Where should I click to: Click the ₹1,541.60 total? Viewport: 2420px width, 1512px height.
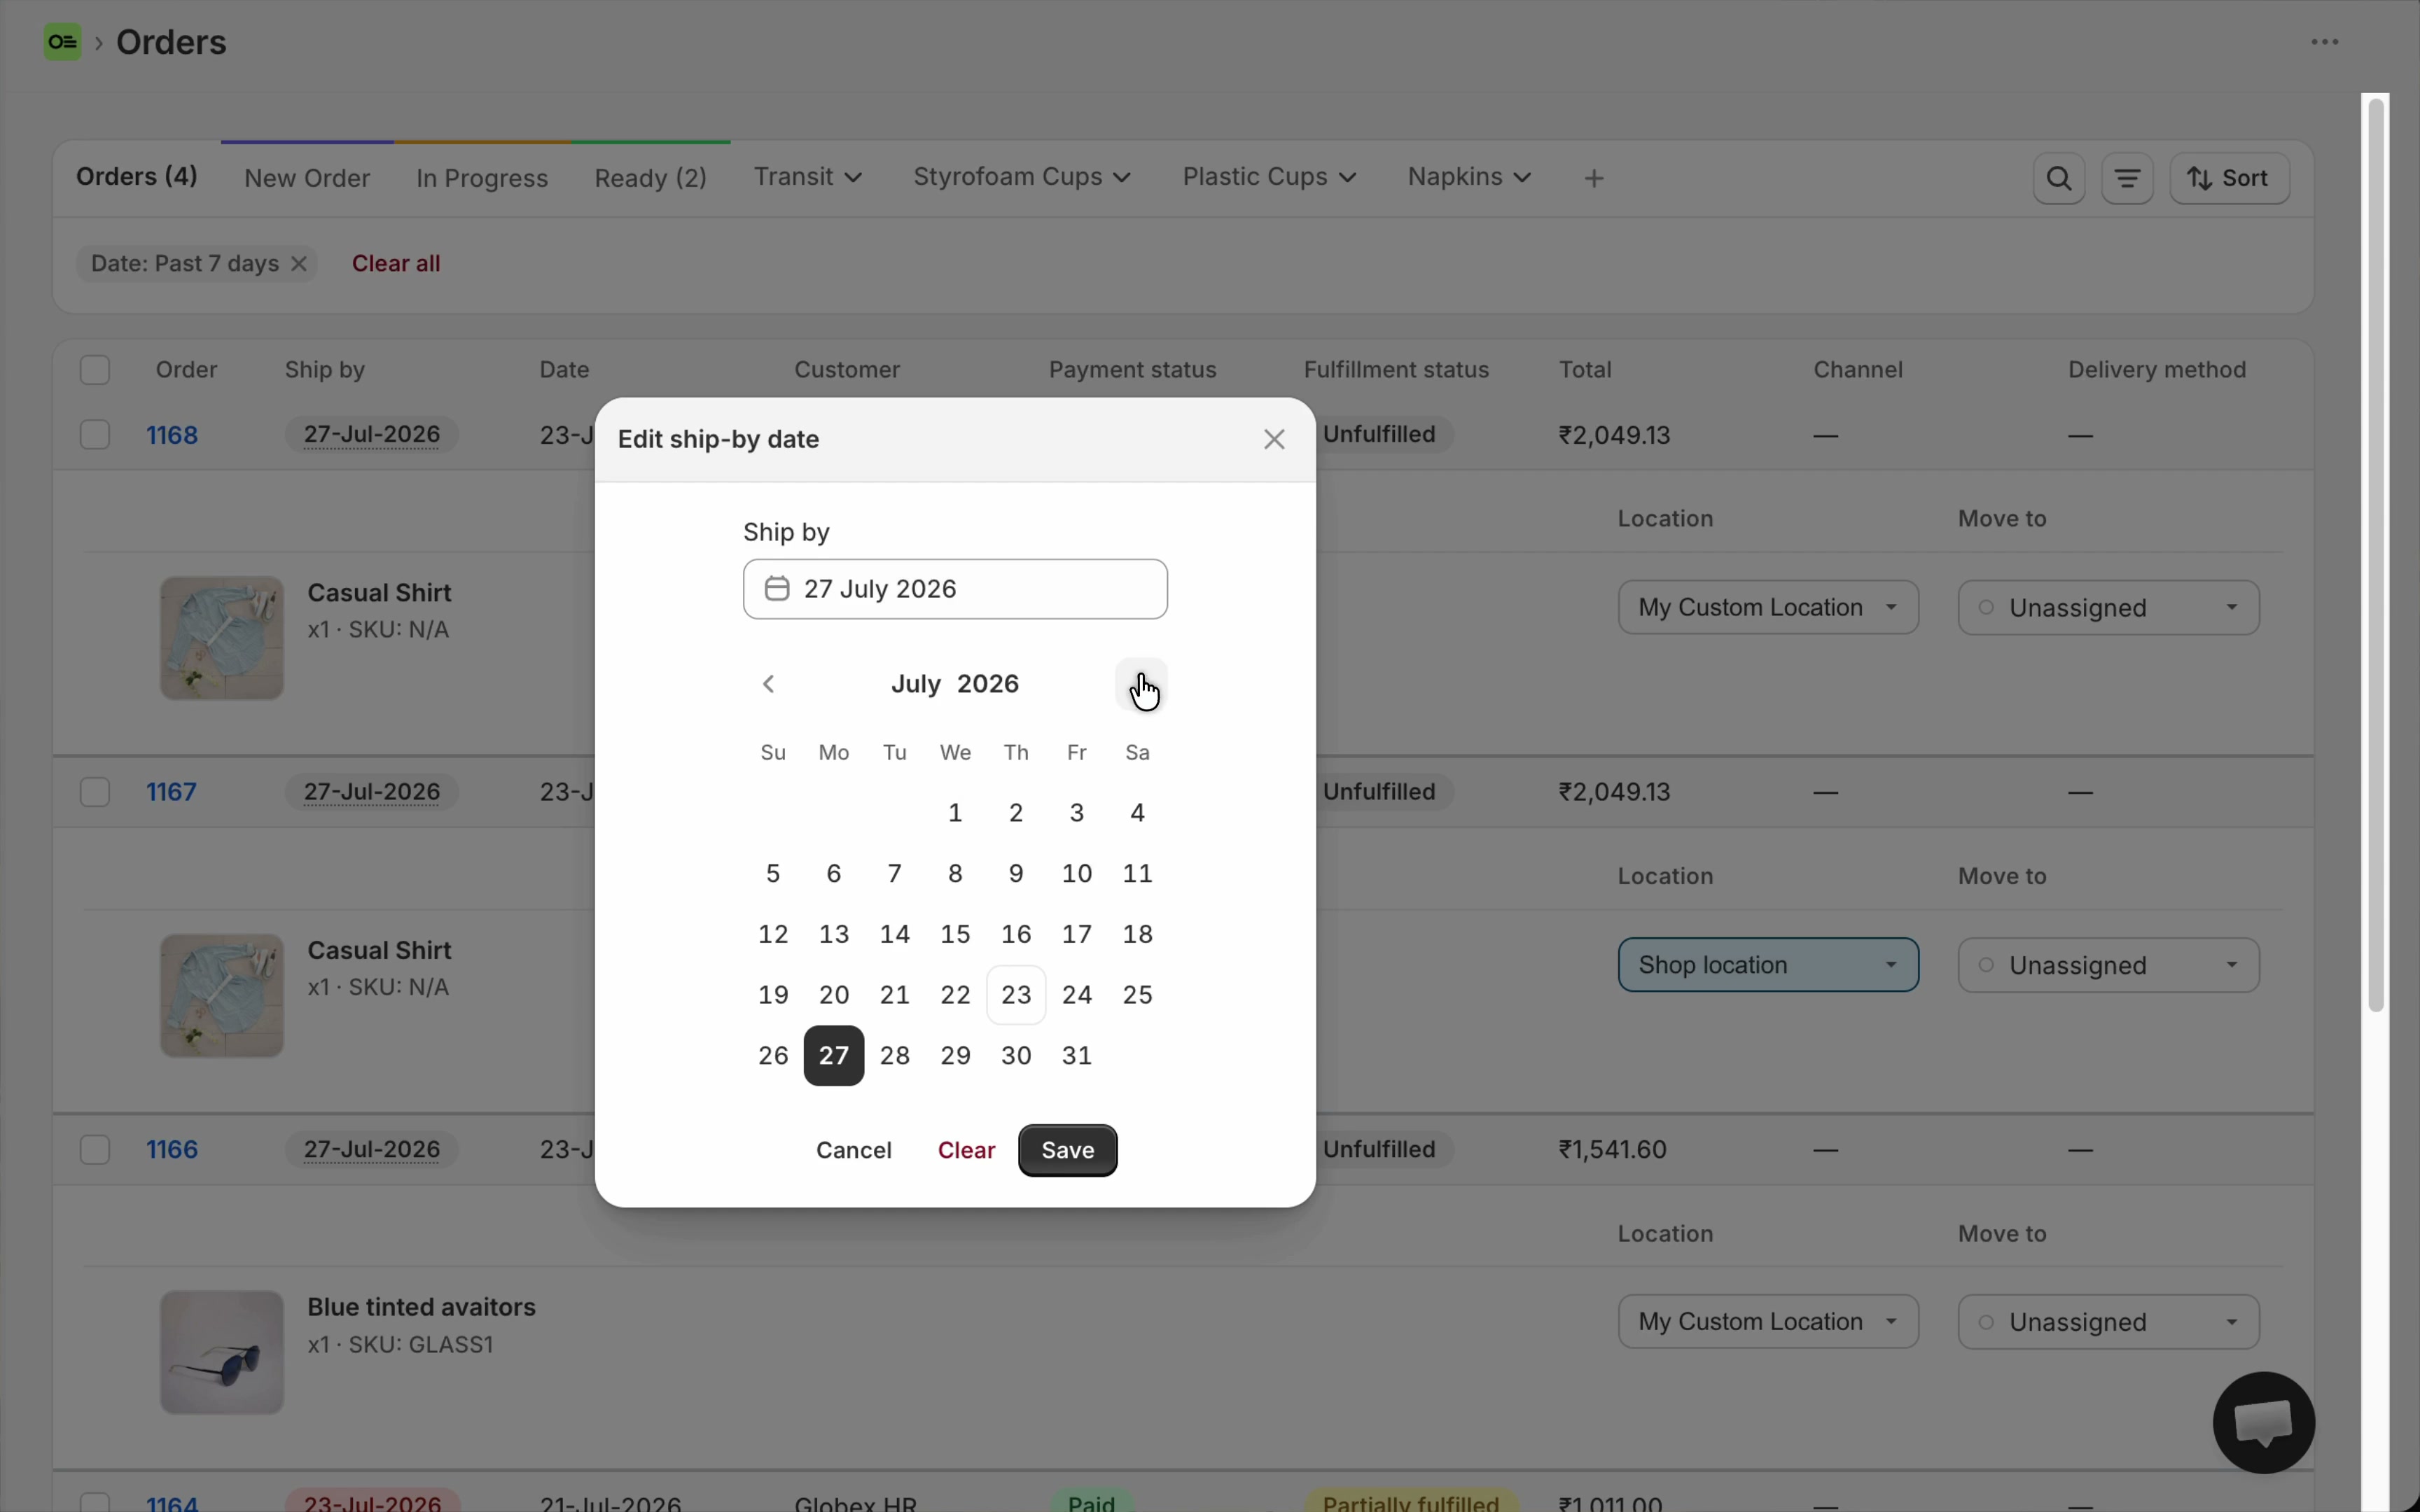(1613, 1150)
